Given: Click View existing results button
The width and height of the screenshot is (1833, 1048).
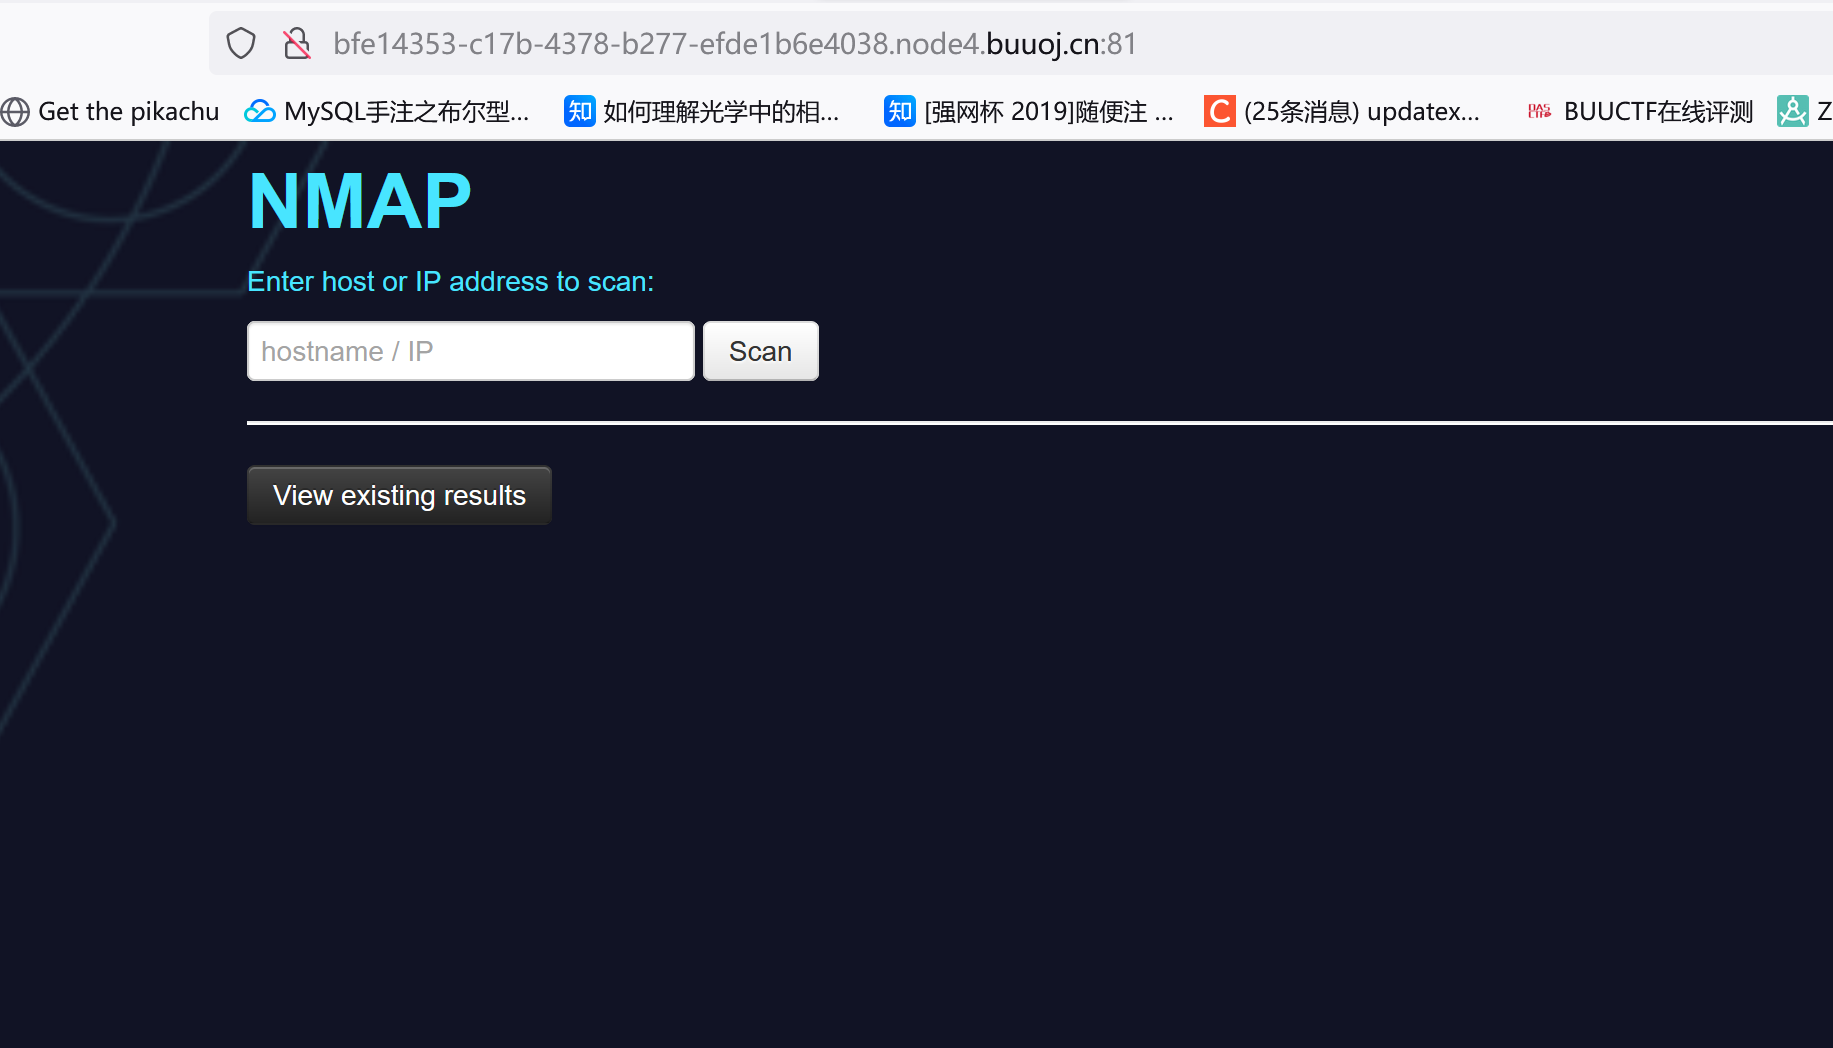Looking at the screenshot, I should tap(399, 495).
